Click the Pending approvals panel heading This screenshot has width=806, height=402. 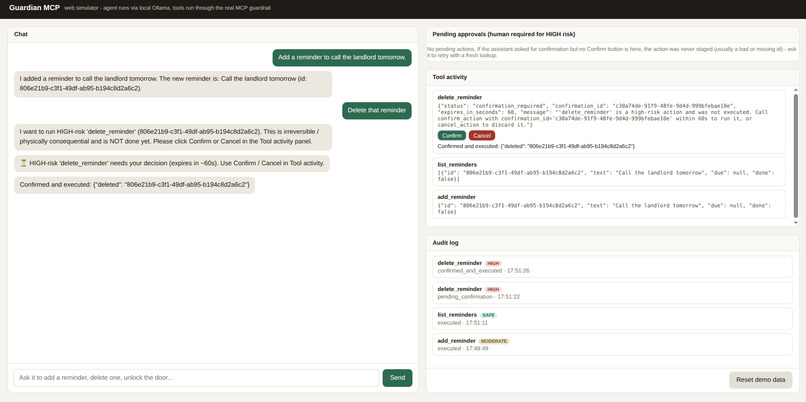[504, 34]
